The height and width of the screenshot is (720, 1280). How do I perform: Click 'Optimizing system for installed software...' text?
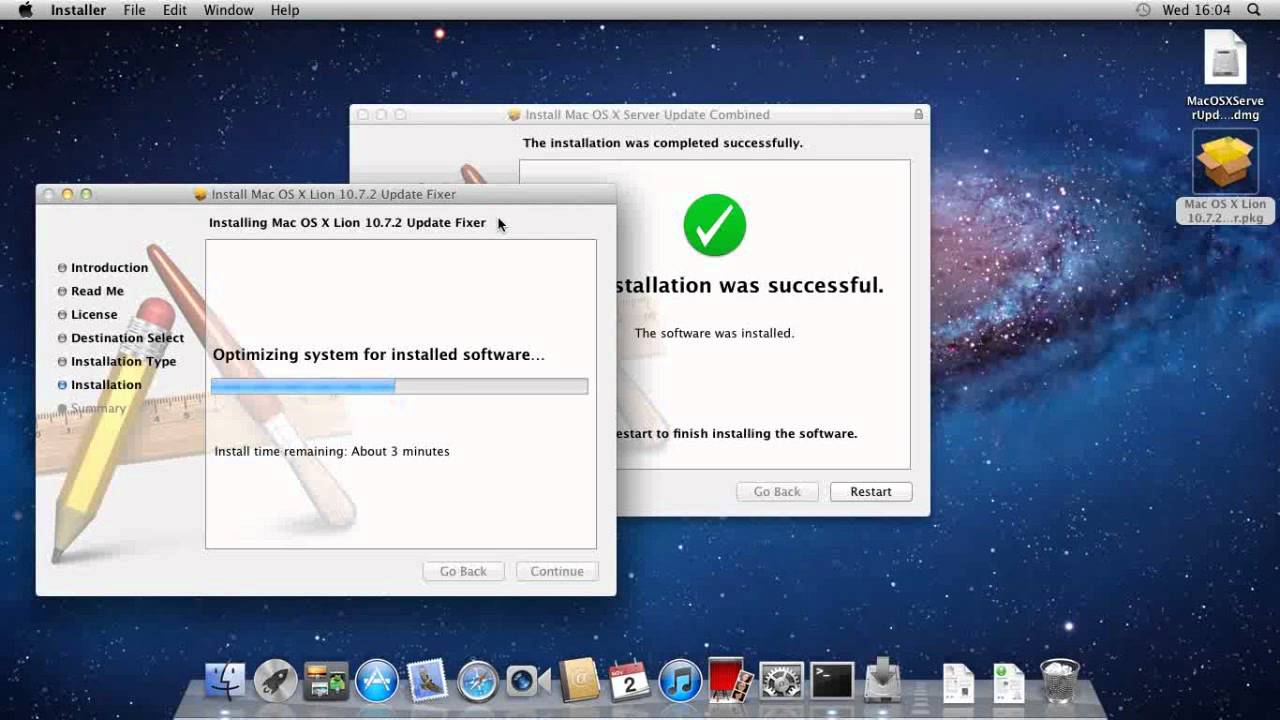tap(379, 354)
